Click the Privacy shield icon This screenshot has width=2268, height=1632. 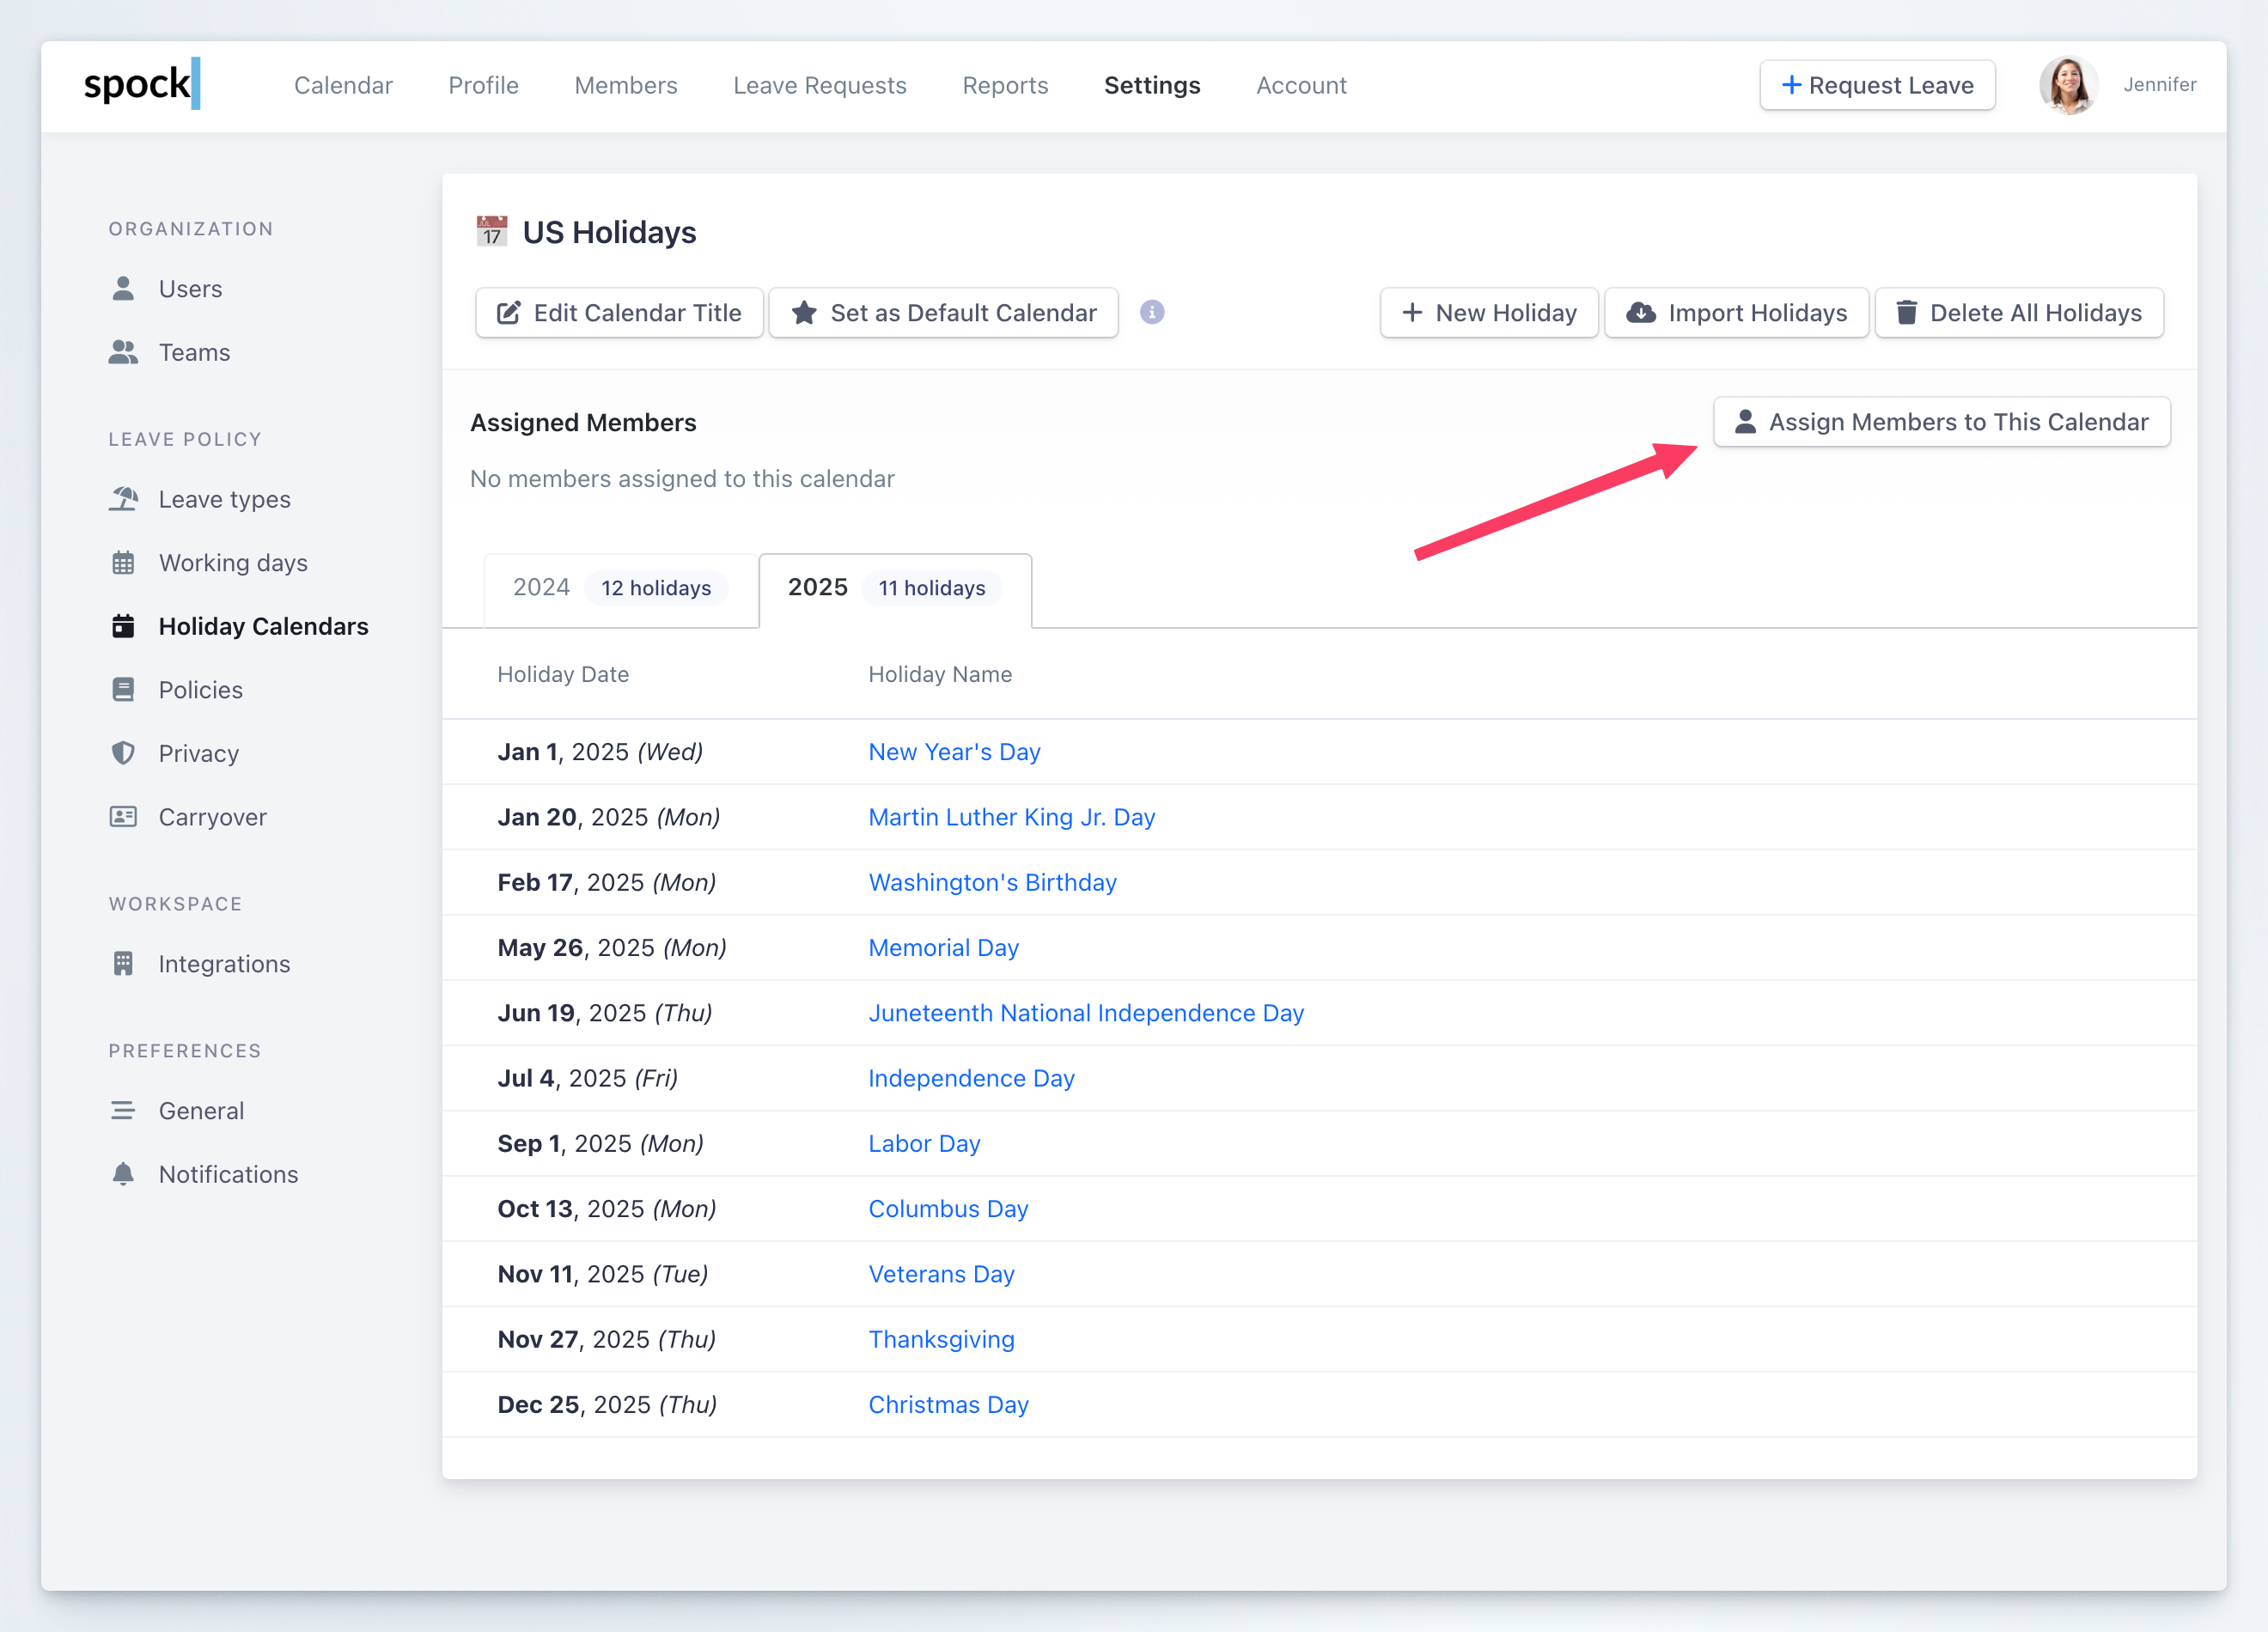[123, 753]
